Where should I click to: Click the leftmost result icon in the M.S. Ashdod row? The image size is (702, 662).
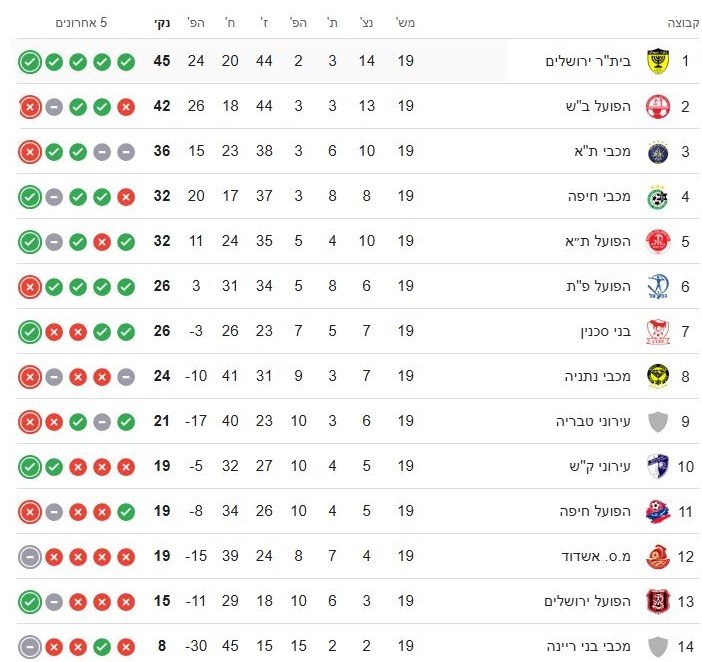(29, 557)
